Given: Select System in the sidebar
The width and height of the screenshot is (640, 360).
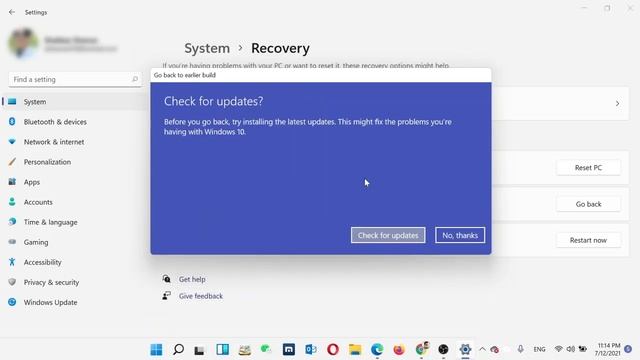Looking at the screenshot, I should click(x=75, y=102).
